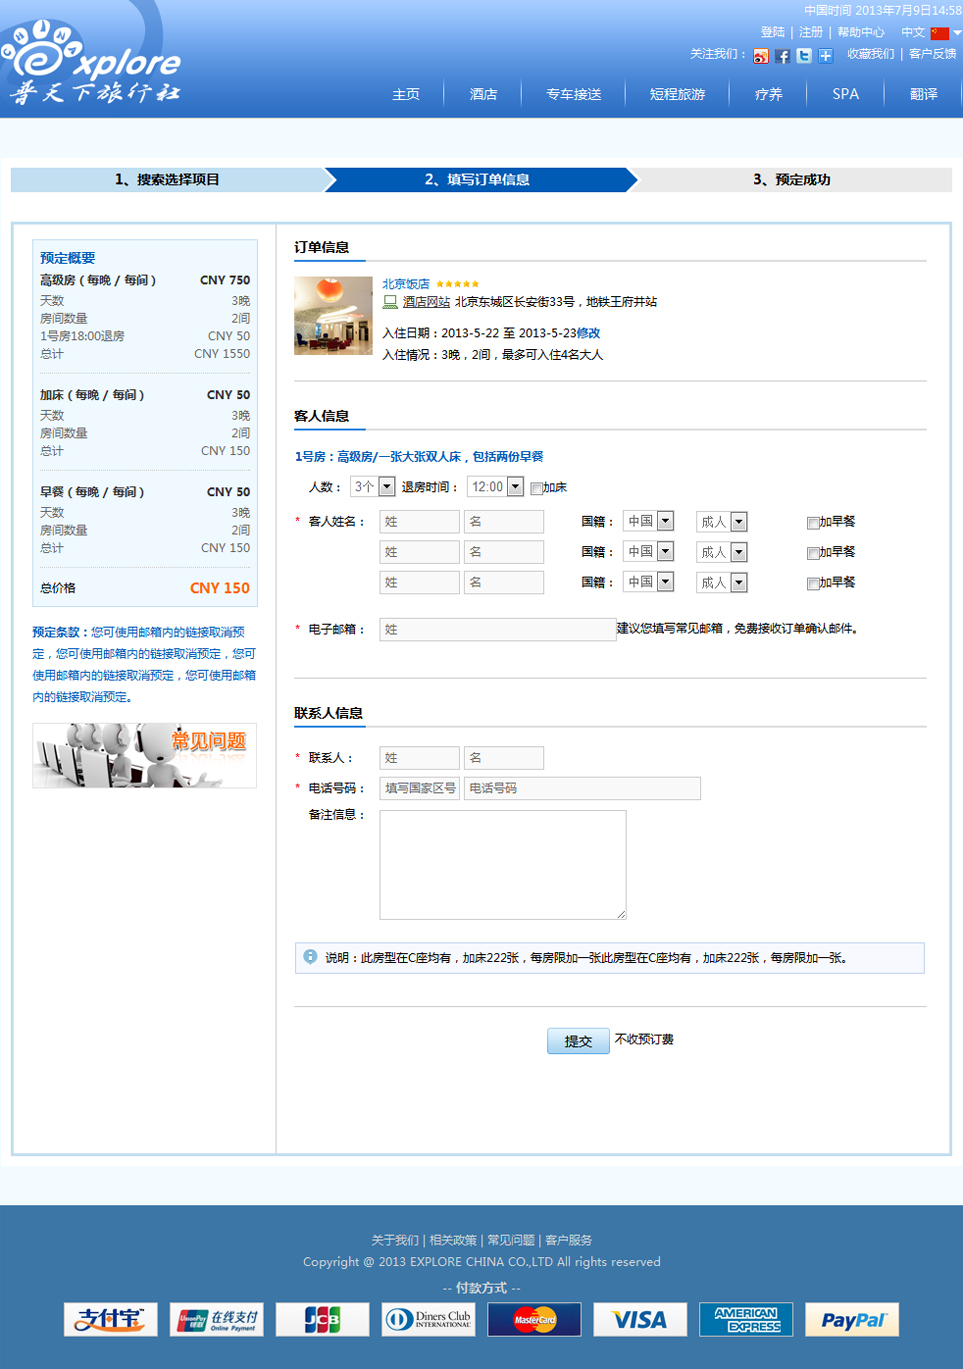Check 加早餐 for the third guest

[x=813, y=583]
